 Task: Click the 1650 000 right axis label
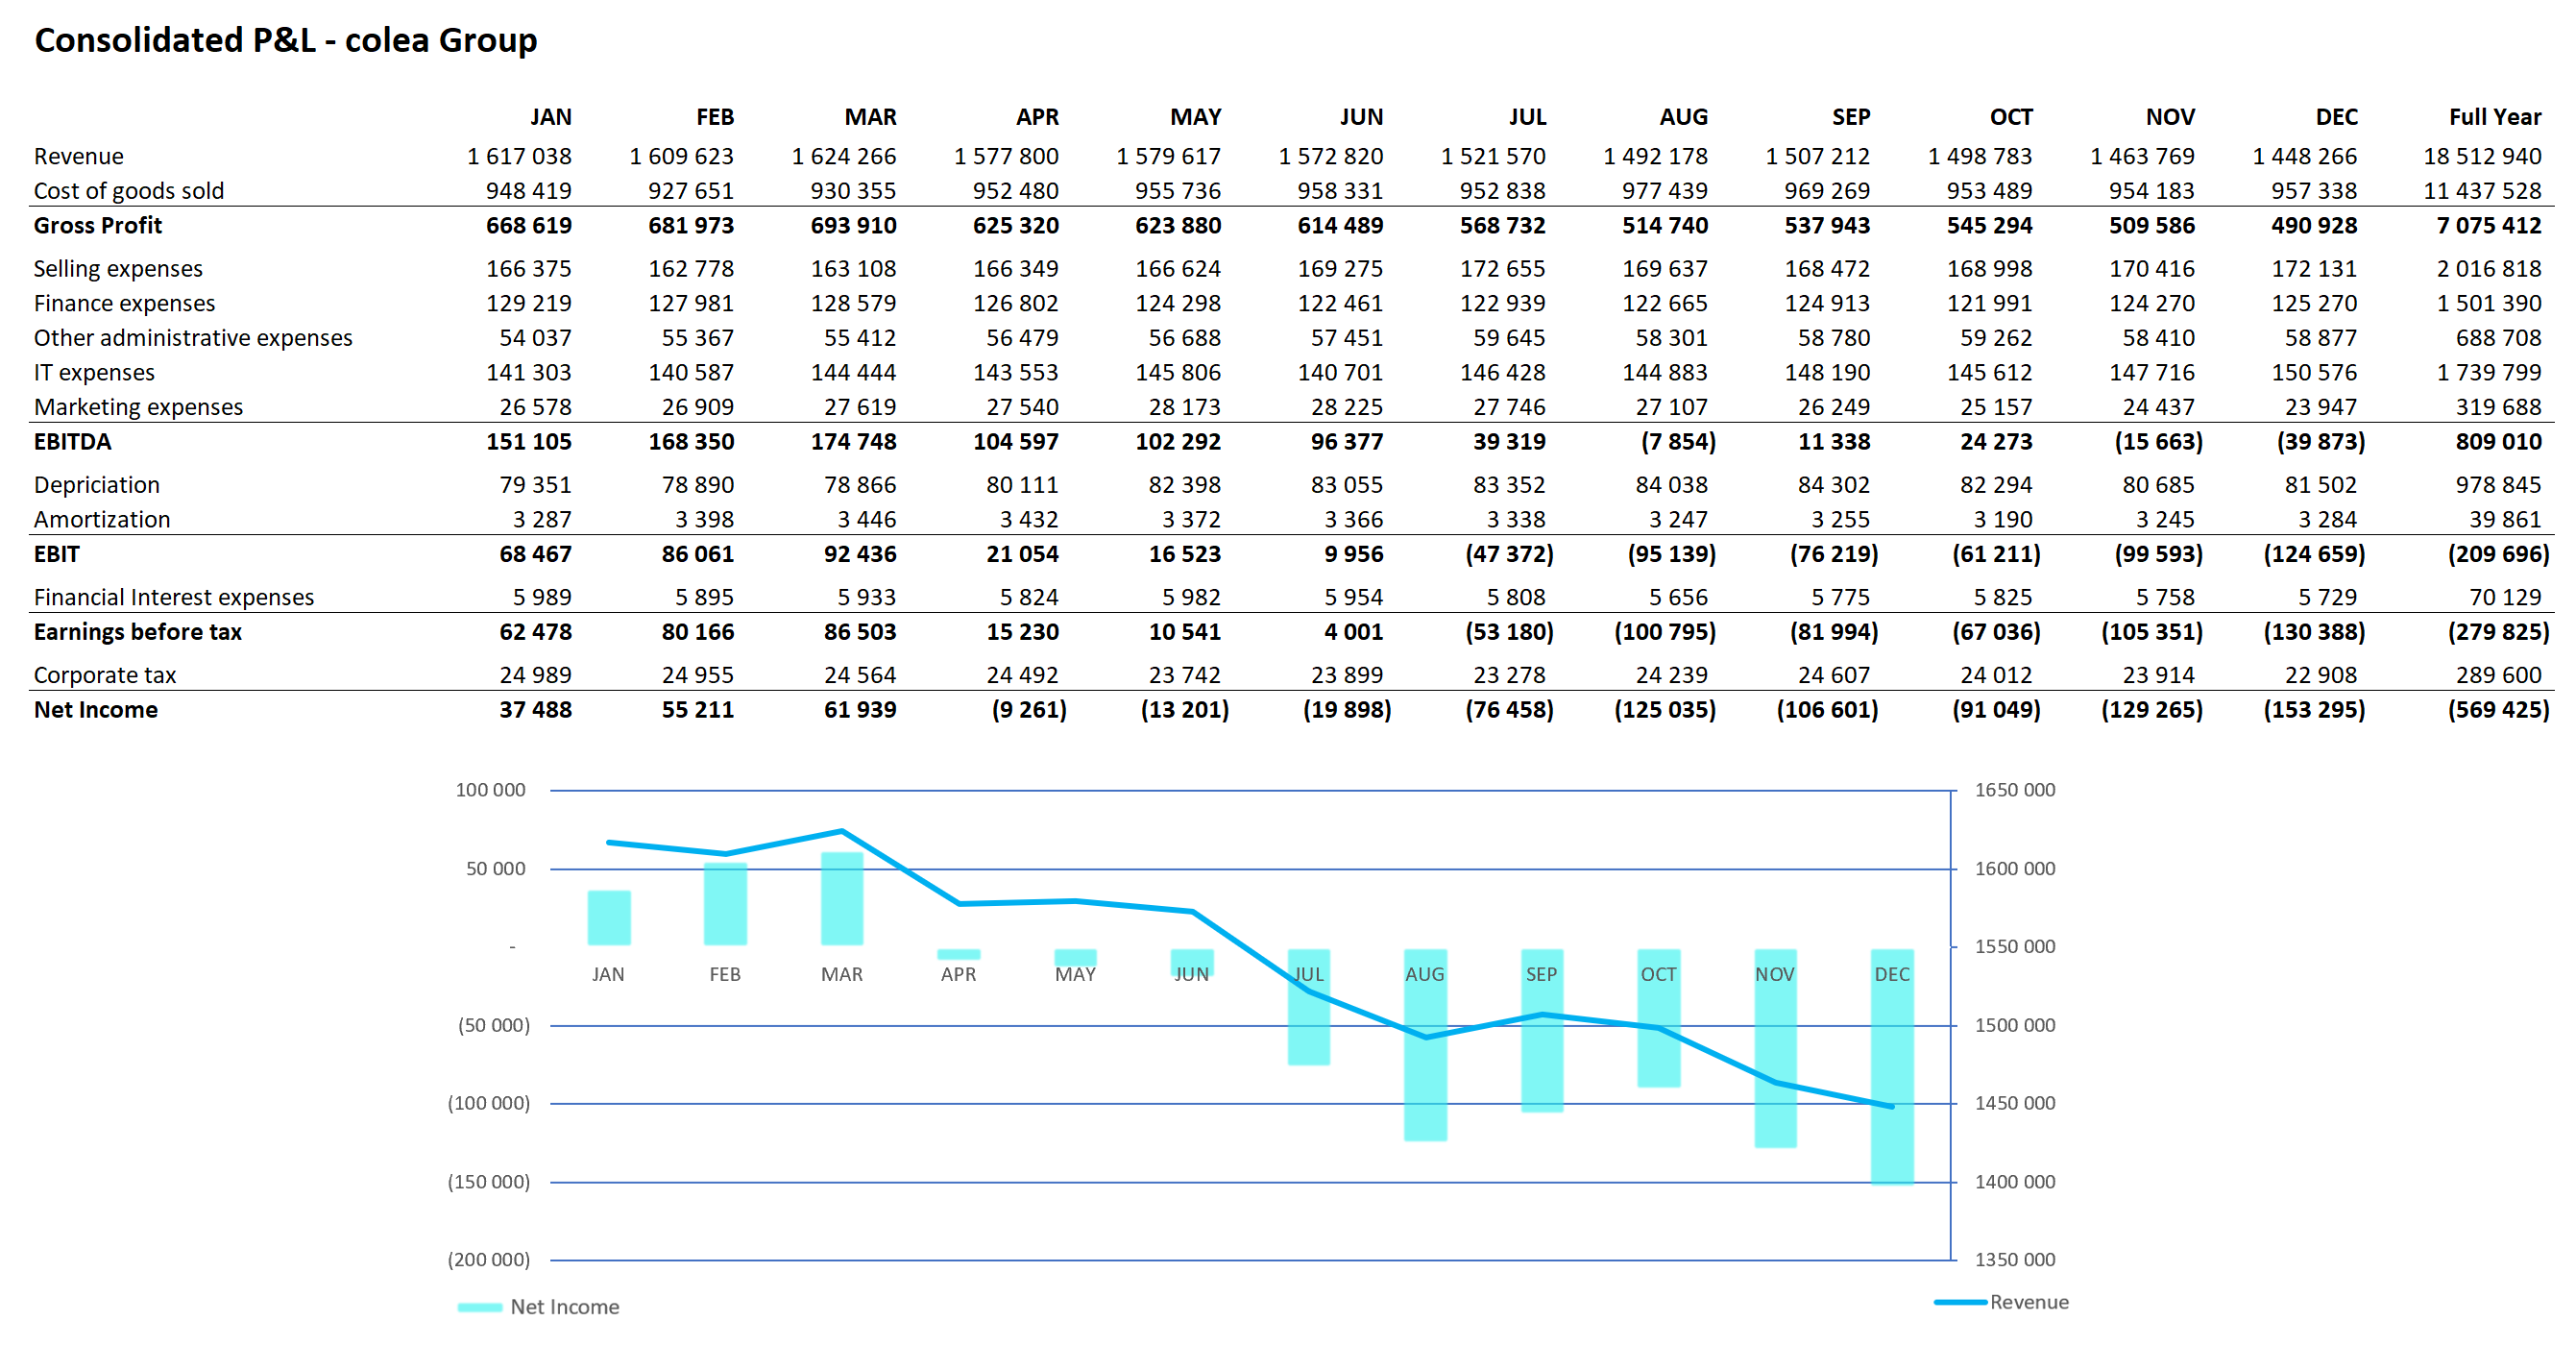[2014, 789]
